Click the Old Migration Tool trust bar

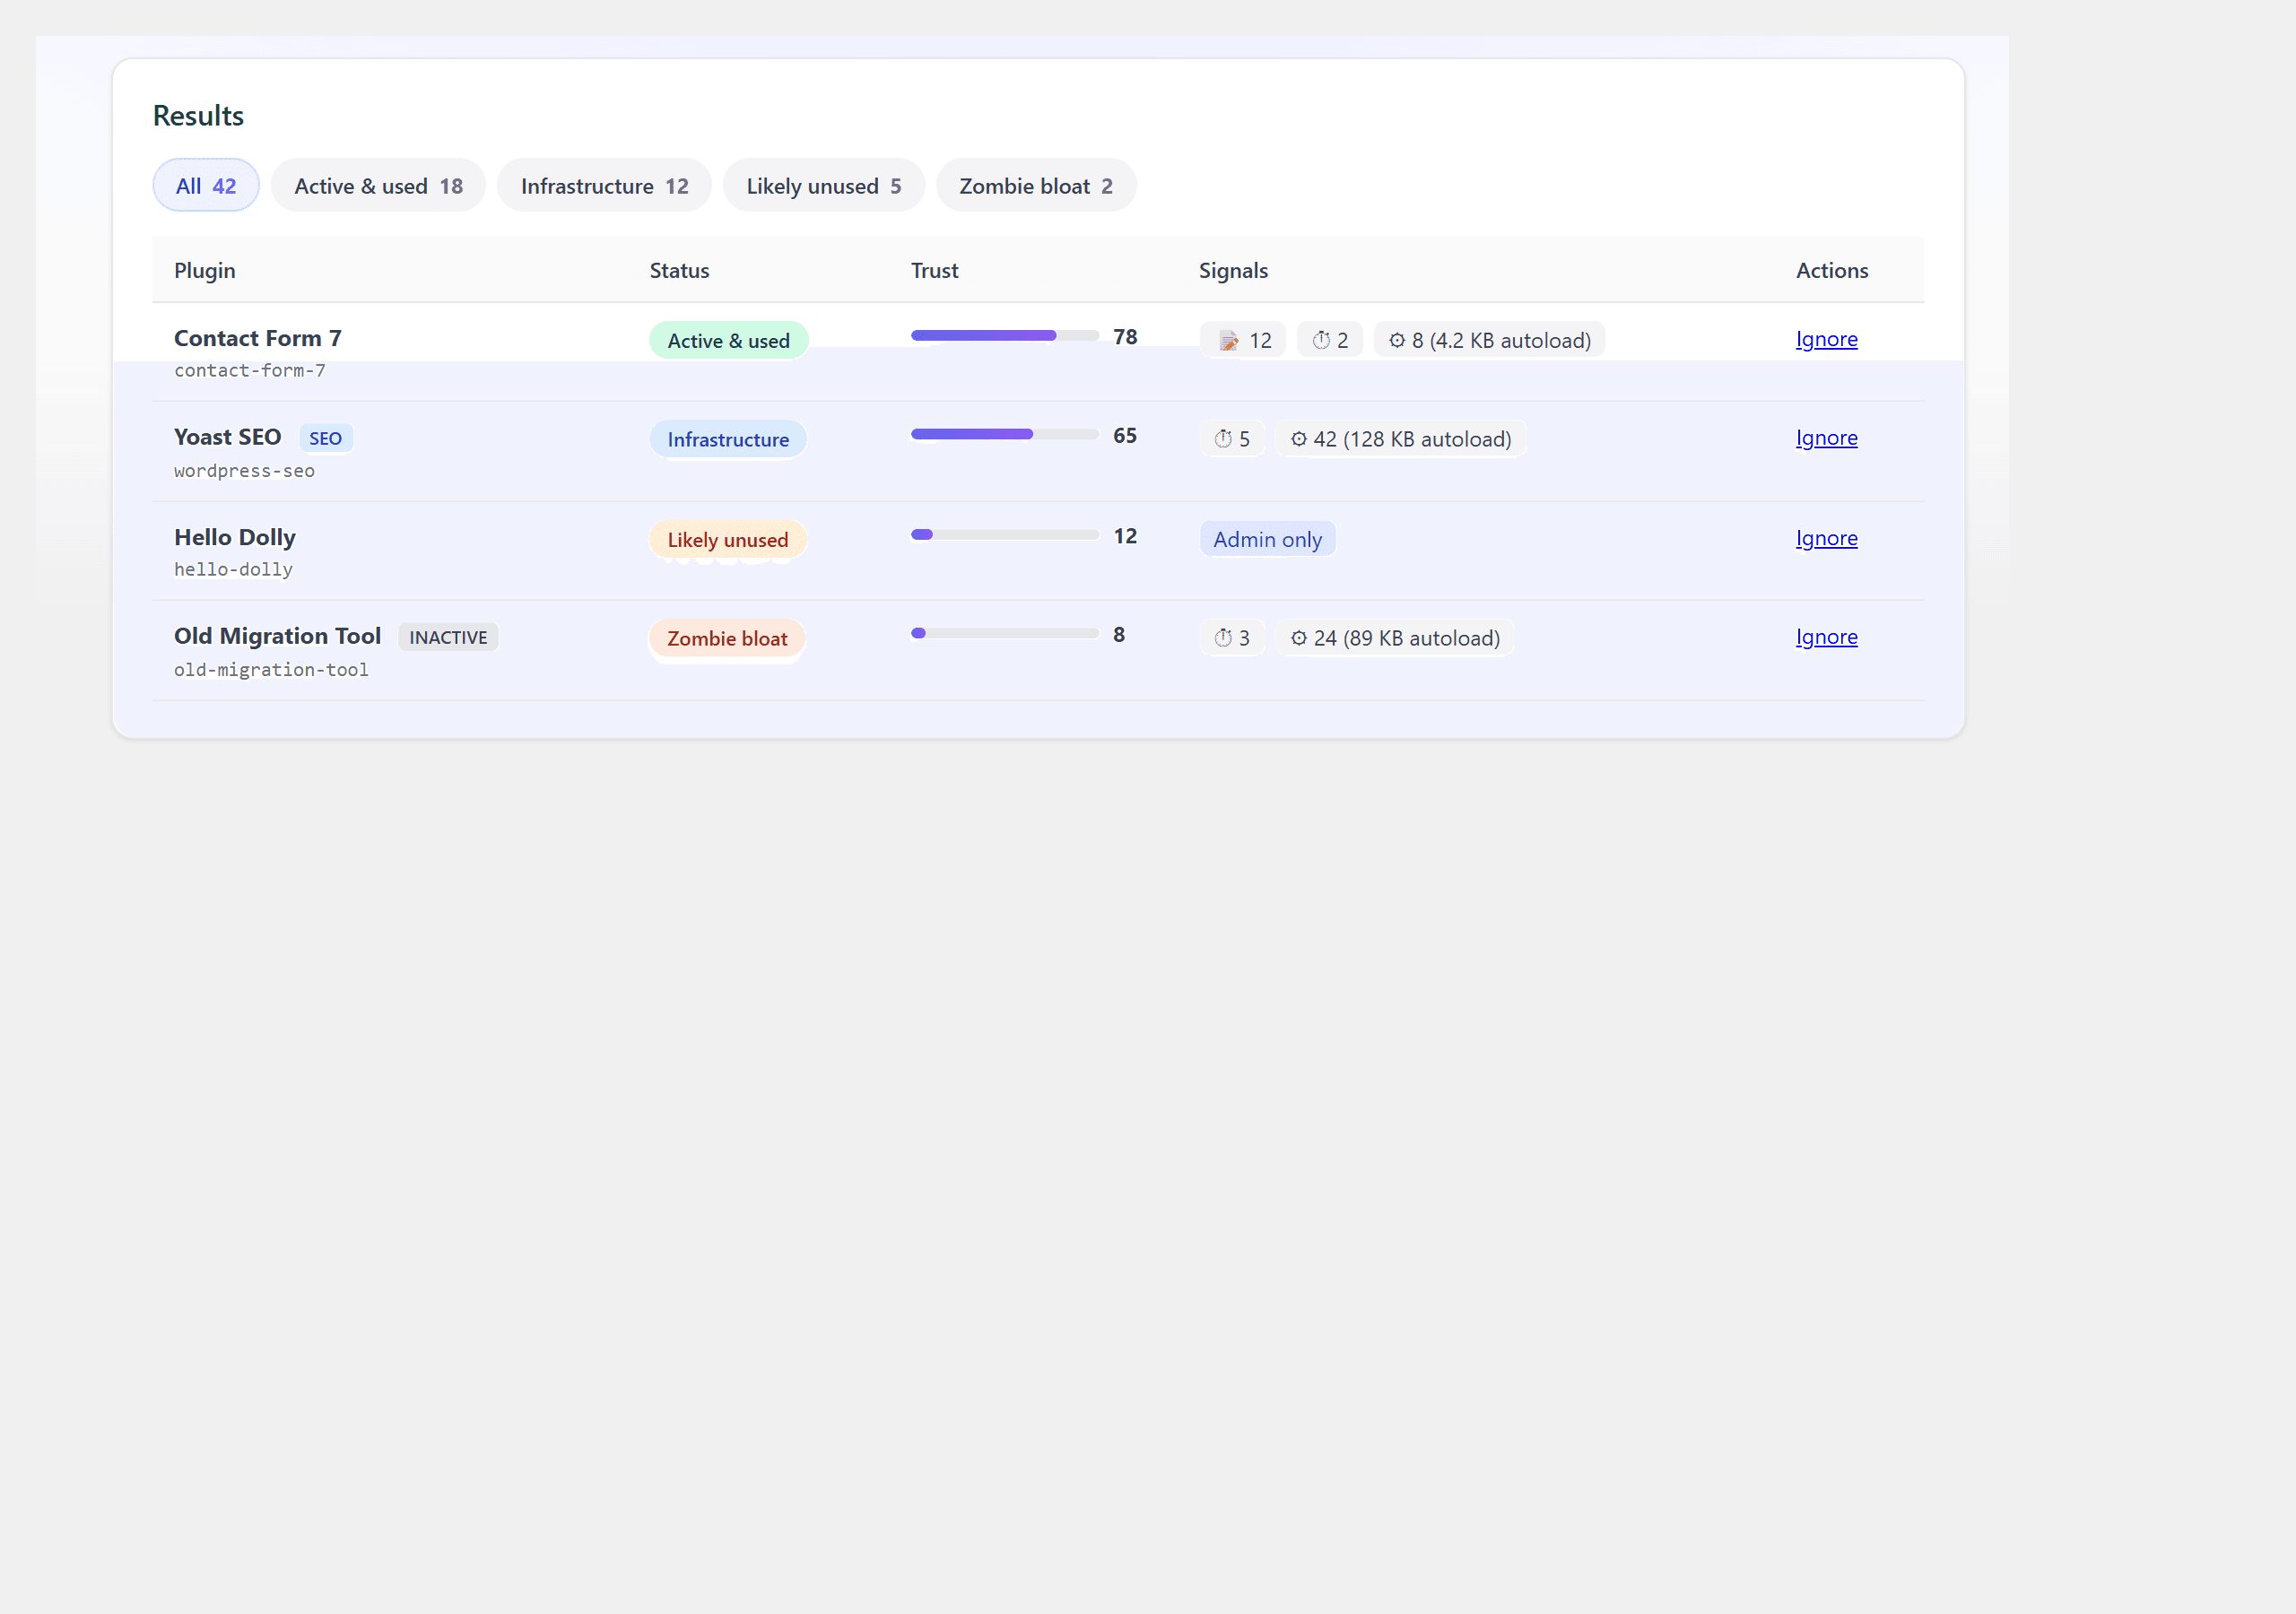pos(1004,634)
